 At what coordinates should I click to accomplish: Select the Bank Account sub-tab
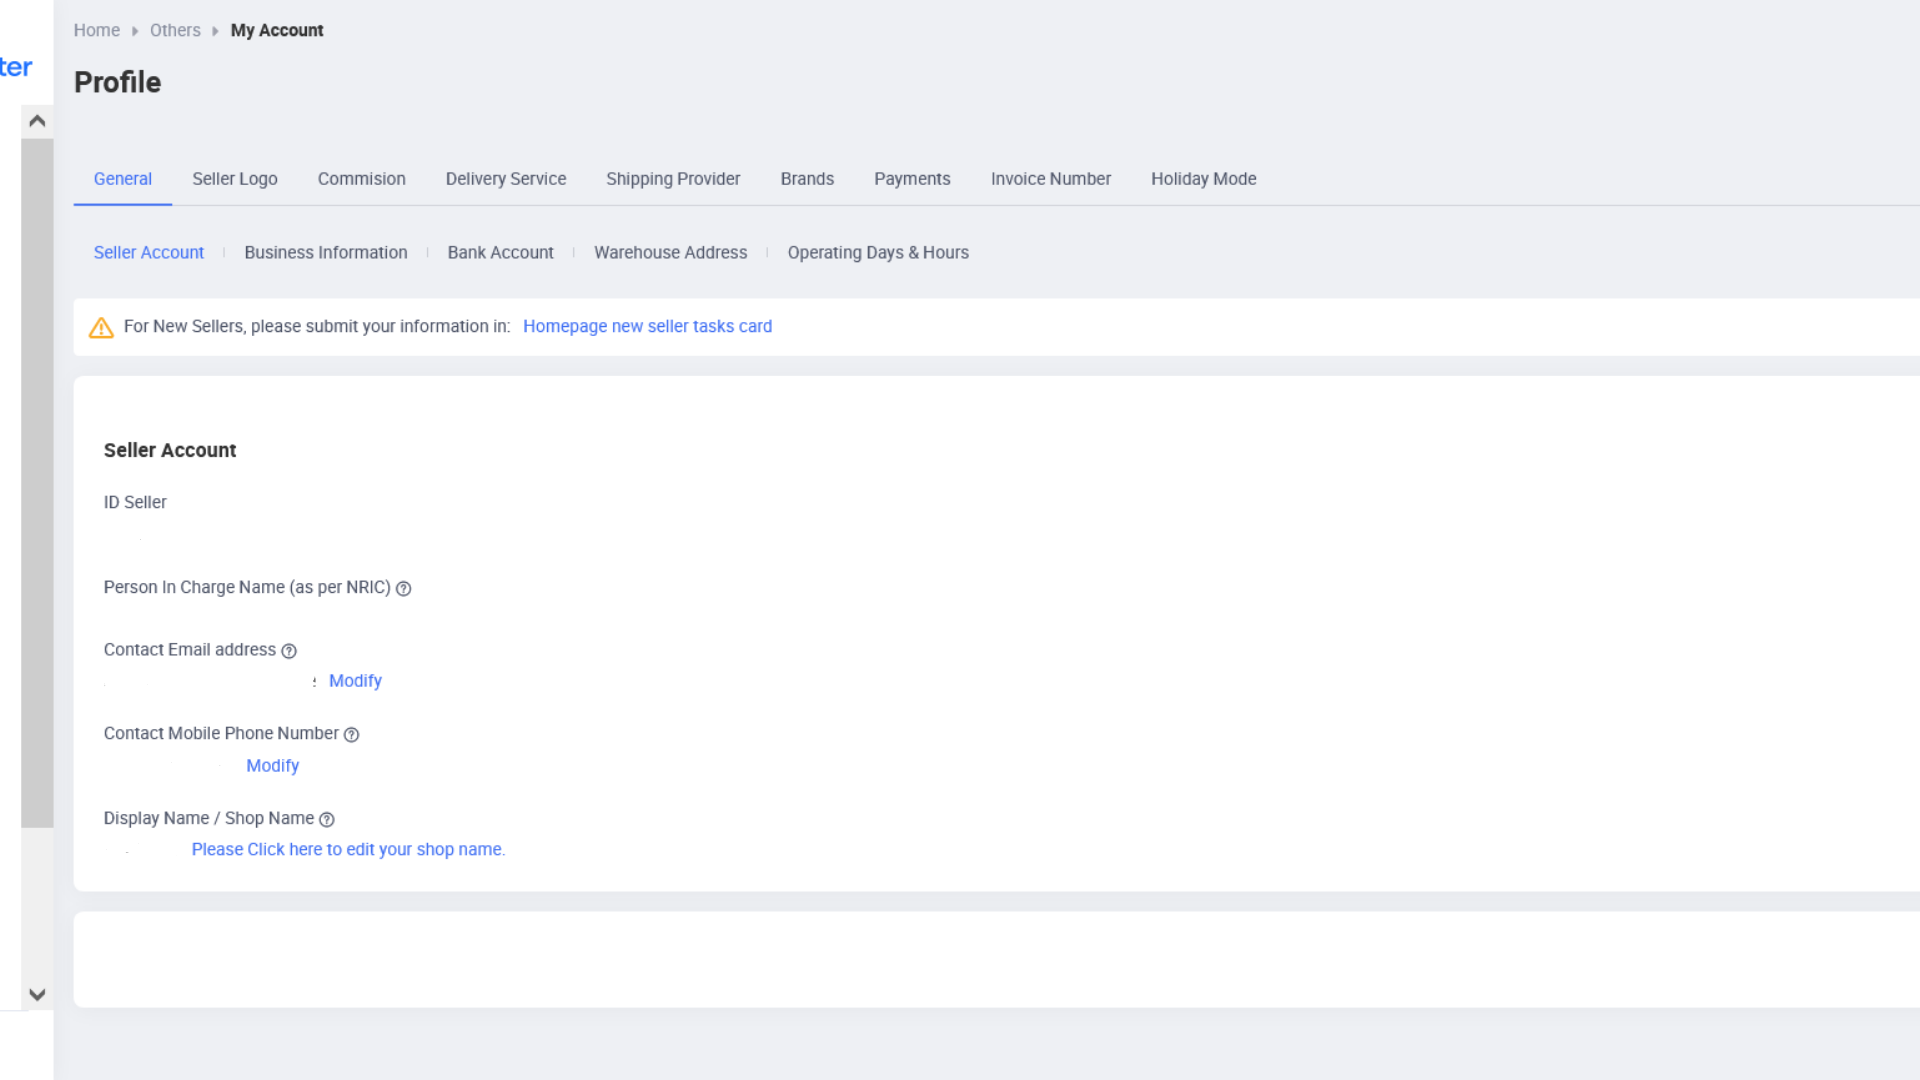click(x=500, y=253)
